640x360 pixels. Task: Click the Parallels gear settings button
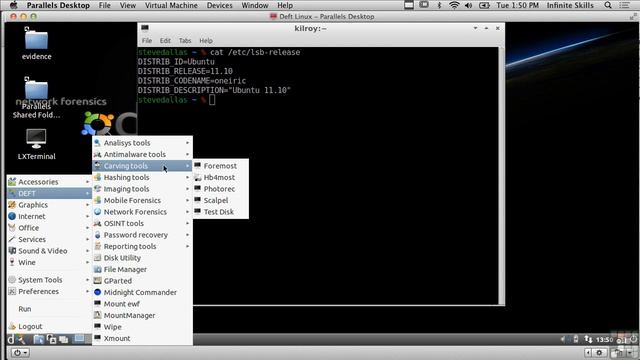click(x=599, y=352)
